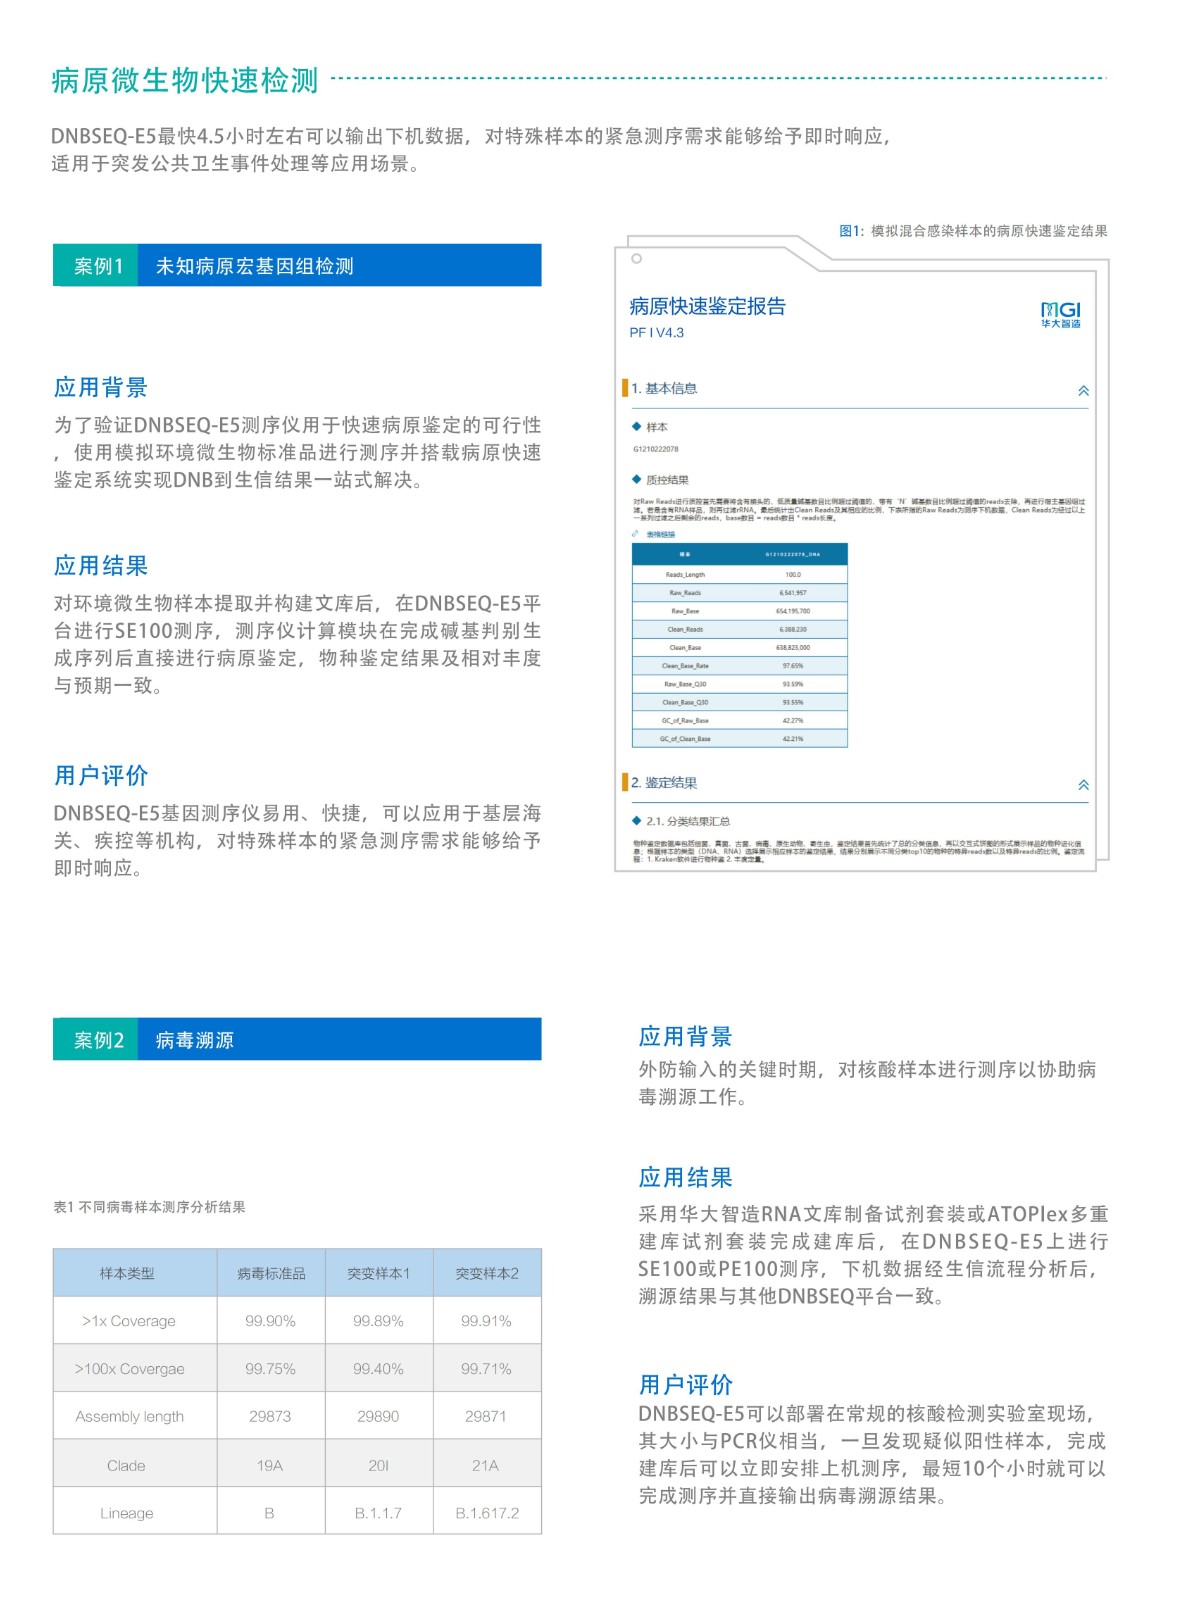Click the Raw_Reads row in report table
Image resolution: width=1181 pixels, height=1600 pixels.
tap(739, 593)
